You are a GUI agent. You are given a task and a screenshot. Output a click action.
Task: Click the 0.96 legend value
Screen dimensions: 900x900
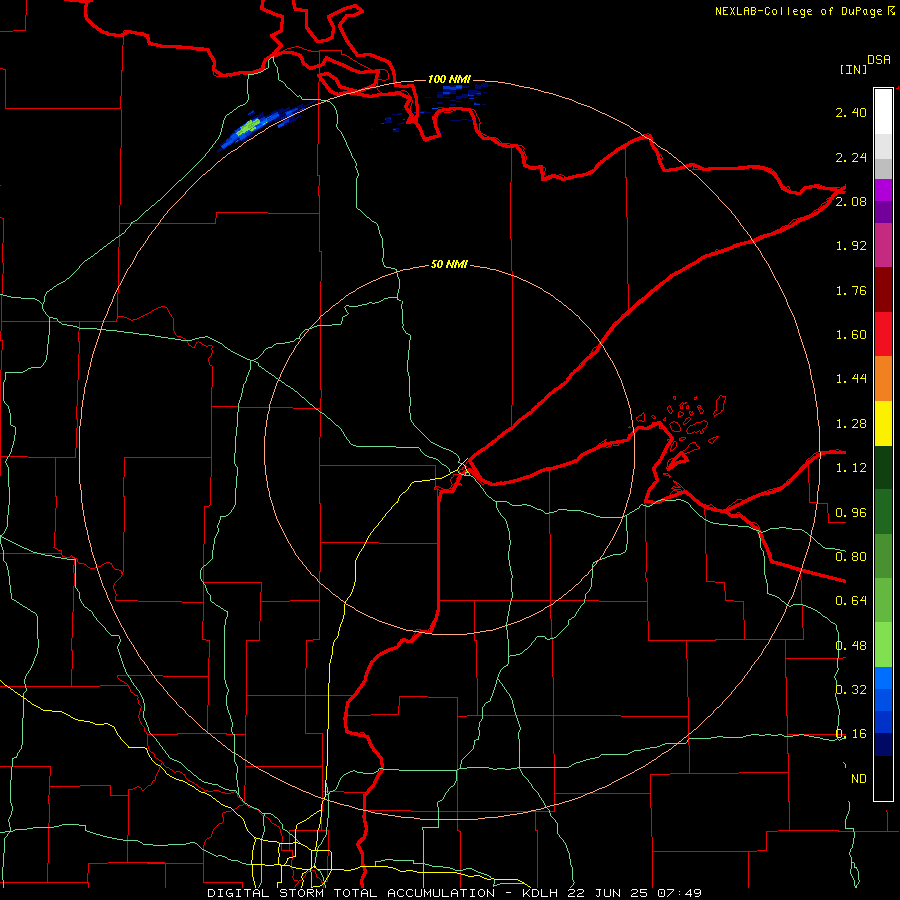click(x=851, y=513)
